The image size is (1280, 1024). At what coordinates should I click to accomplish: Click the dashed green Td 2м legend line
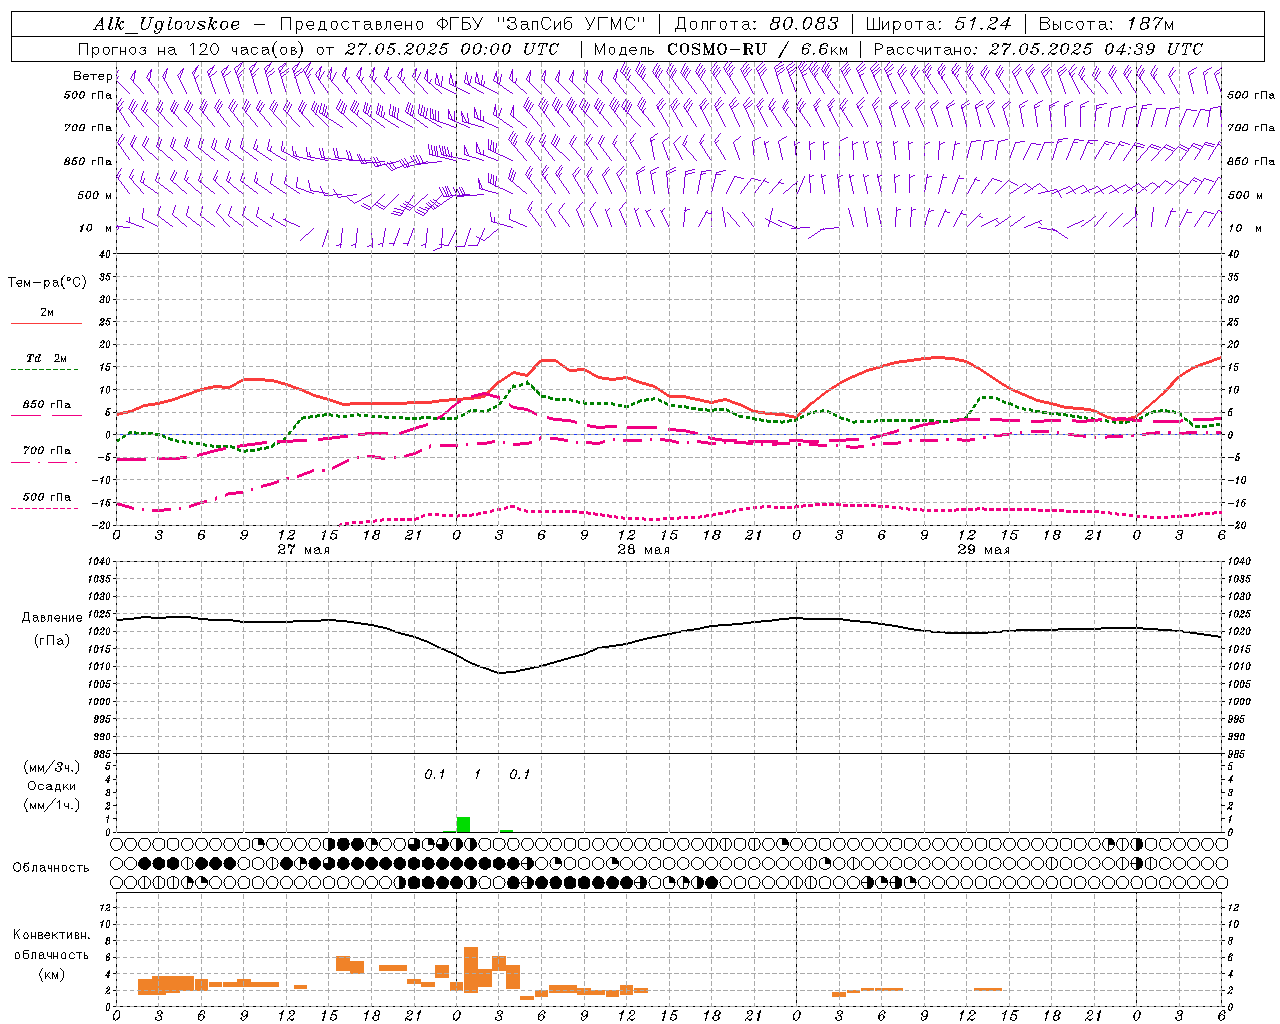point(46,370)
